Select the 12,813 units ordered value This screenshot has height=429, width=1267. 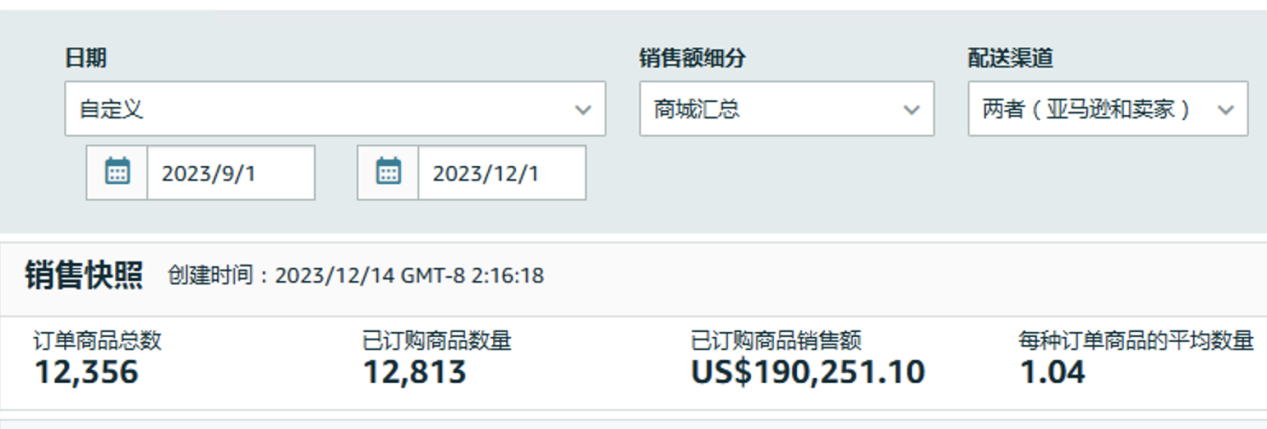[x=414, y=372]
